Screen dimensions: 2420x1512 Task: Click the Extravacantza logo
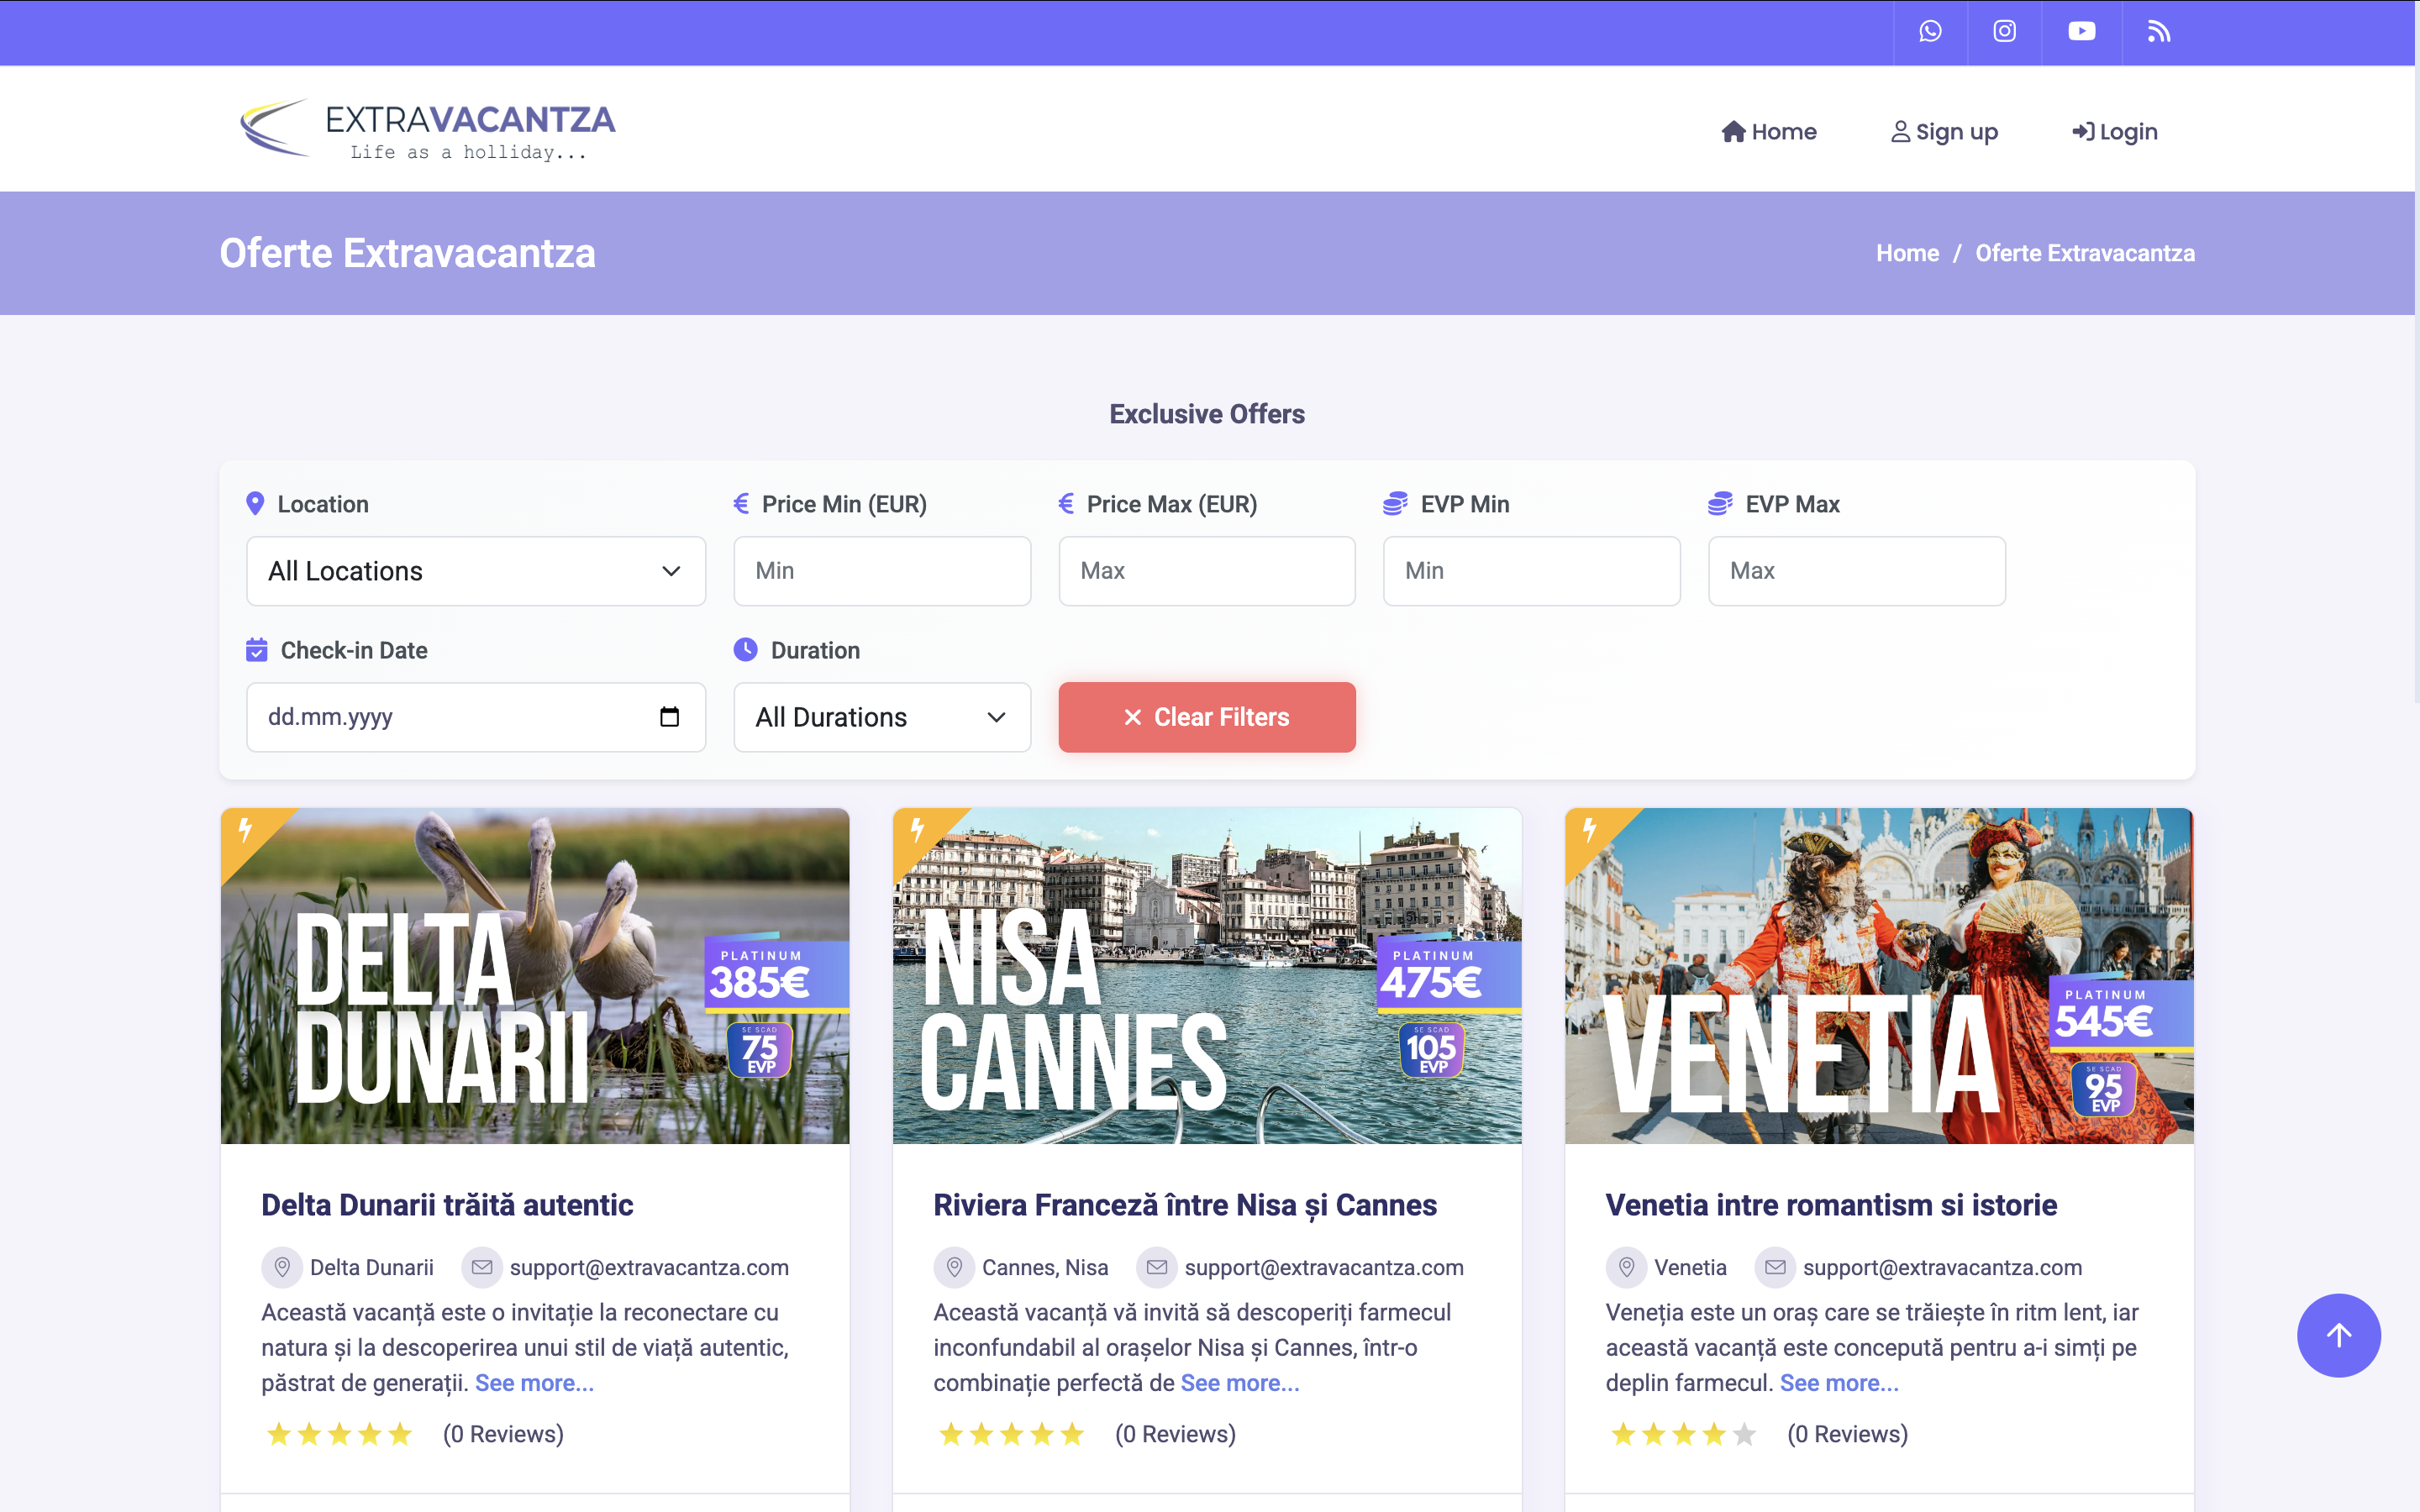(x=428, y=129)
